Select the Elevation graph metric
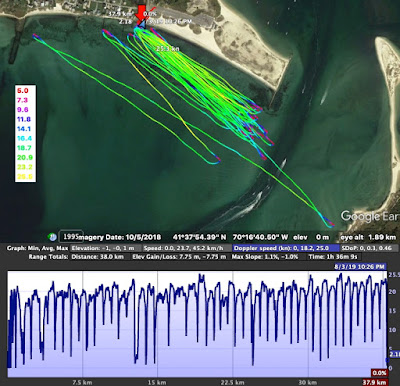 [105, 248]
